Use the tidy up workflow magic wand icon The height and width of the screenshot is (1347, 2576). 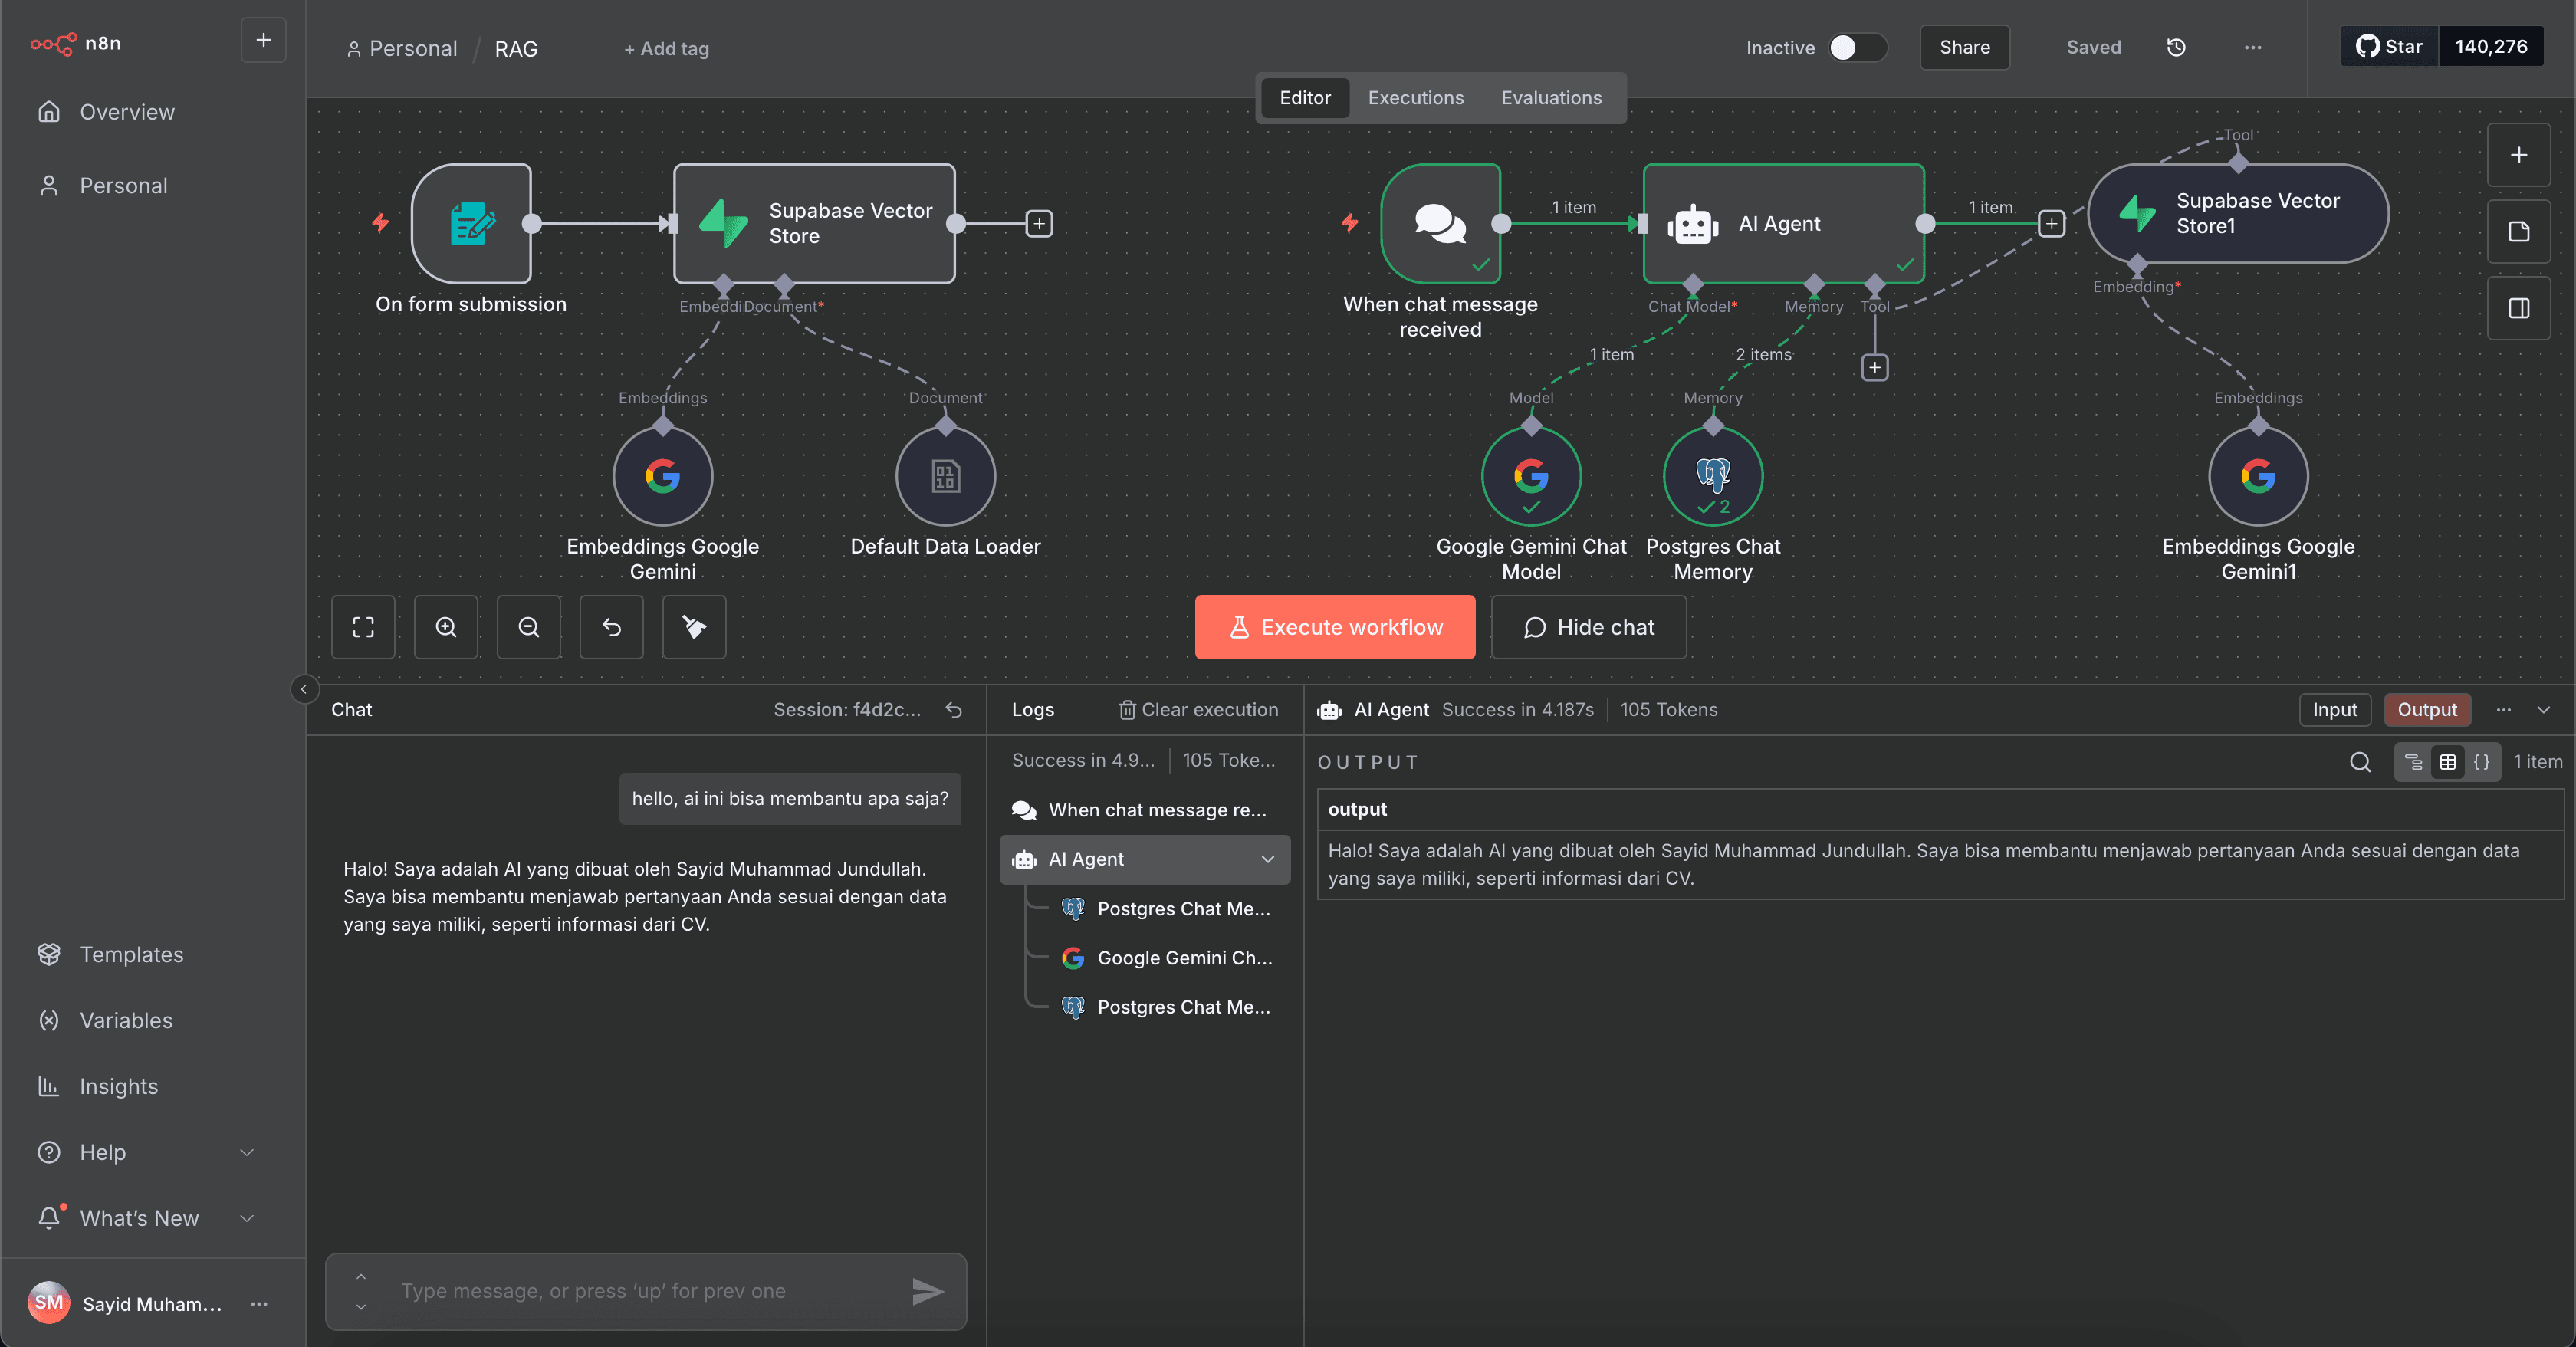[693, 627]
